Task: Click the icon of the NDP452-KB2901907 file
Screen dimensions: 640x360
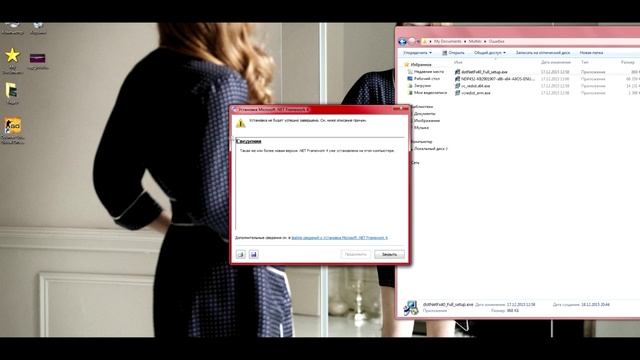Action: click(x=457, y=79)
